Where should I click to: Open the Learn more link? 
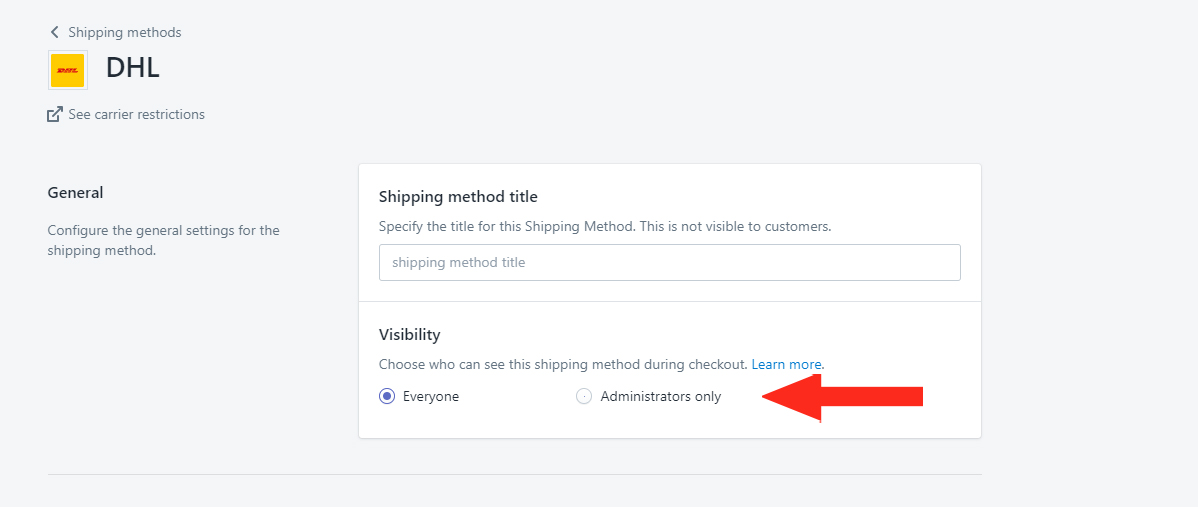pos(786,364)
